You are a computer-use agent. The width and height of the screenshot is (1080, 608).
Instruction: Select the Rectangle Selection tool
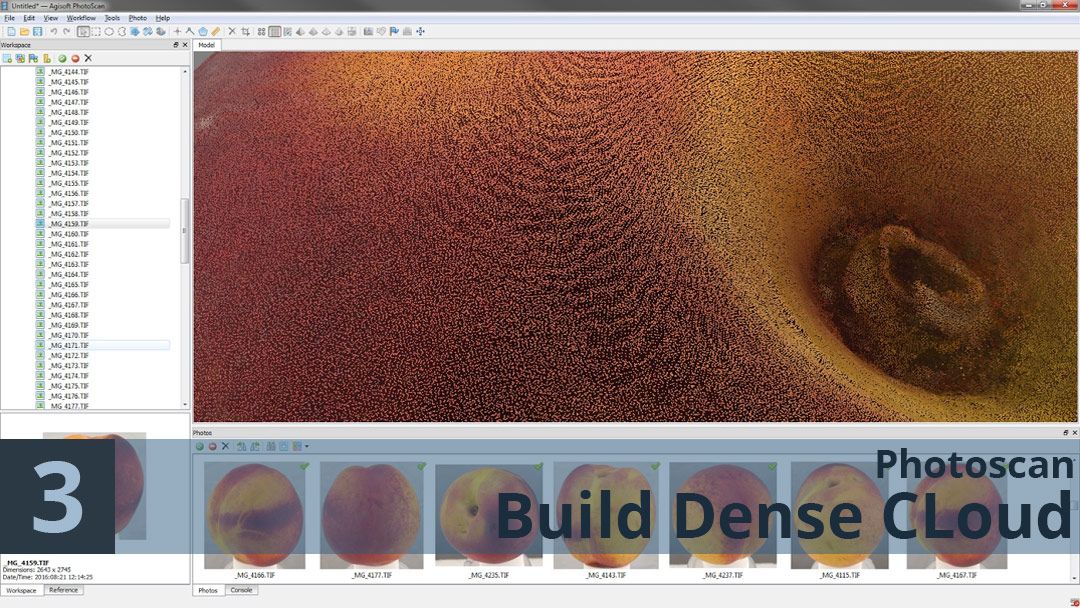pos(96,32)
